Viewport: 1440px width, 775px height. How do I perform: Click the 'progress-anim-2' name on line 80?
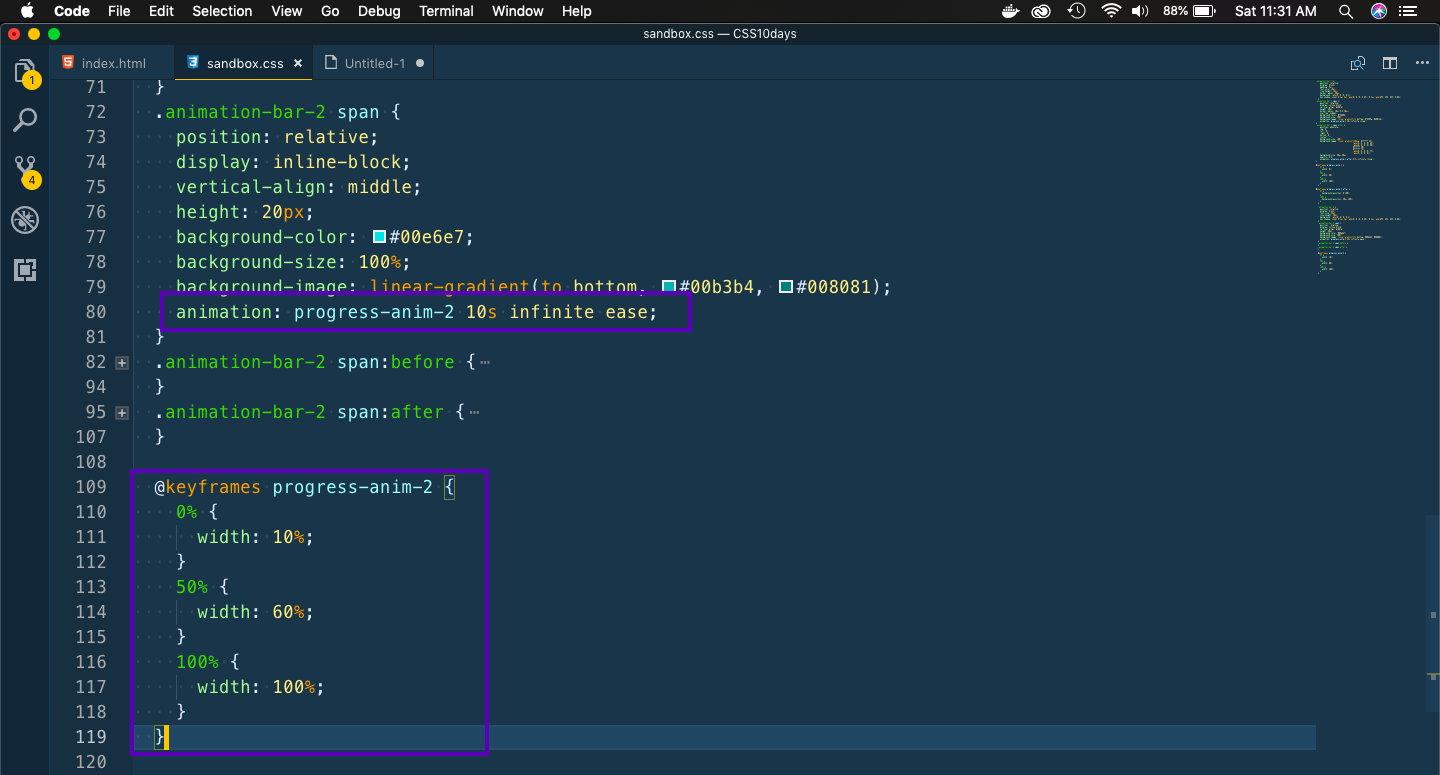(374, 312)
